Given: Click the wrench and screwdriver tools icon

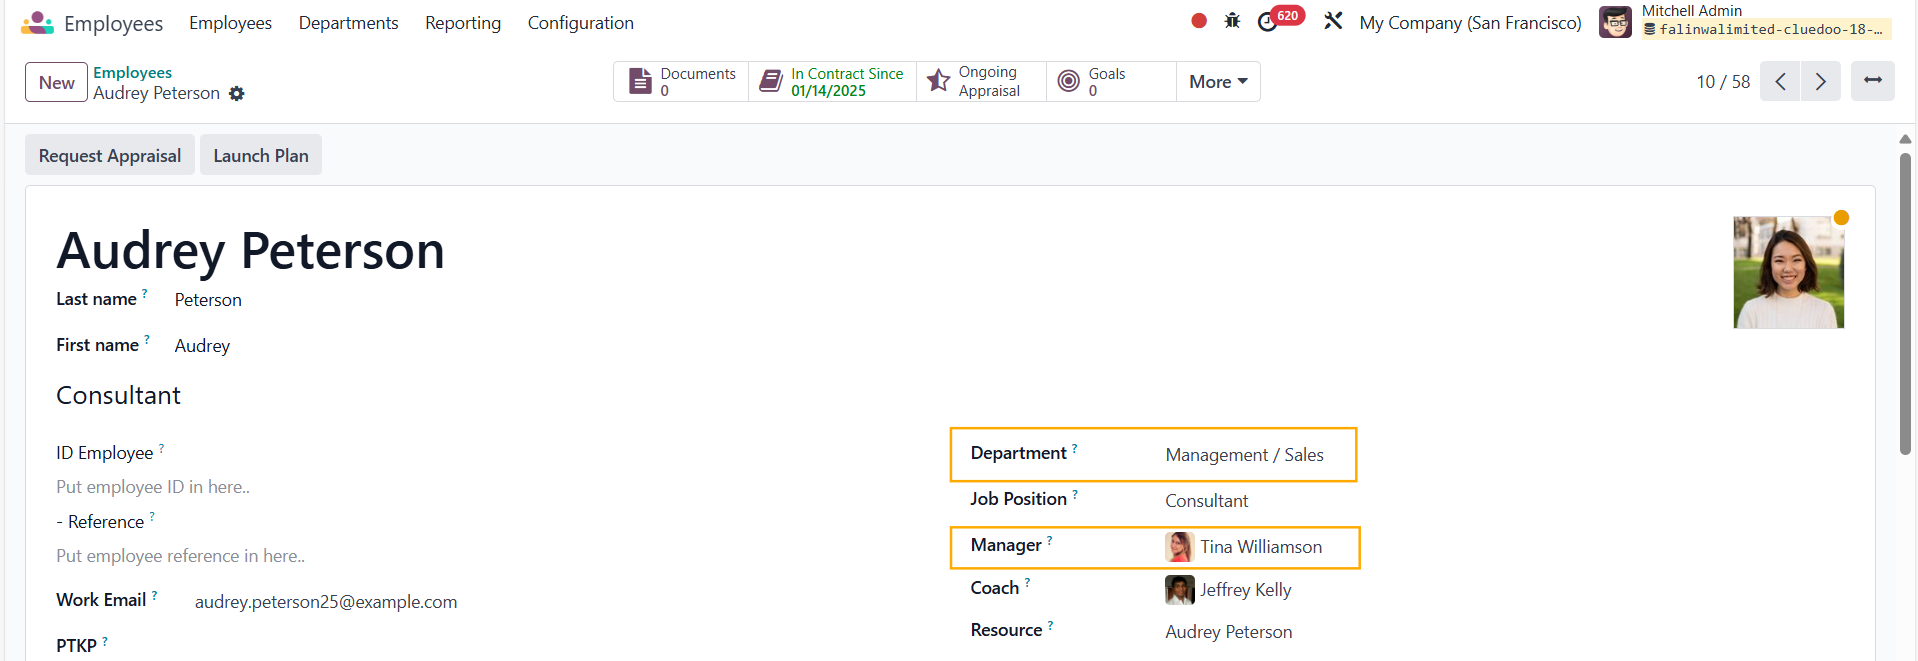Looking at the screenshot, I should tap(1333, 21).
